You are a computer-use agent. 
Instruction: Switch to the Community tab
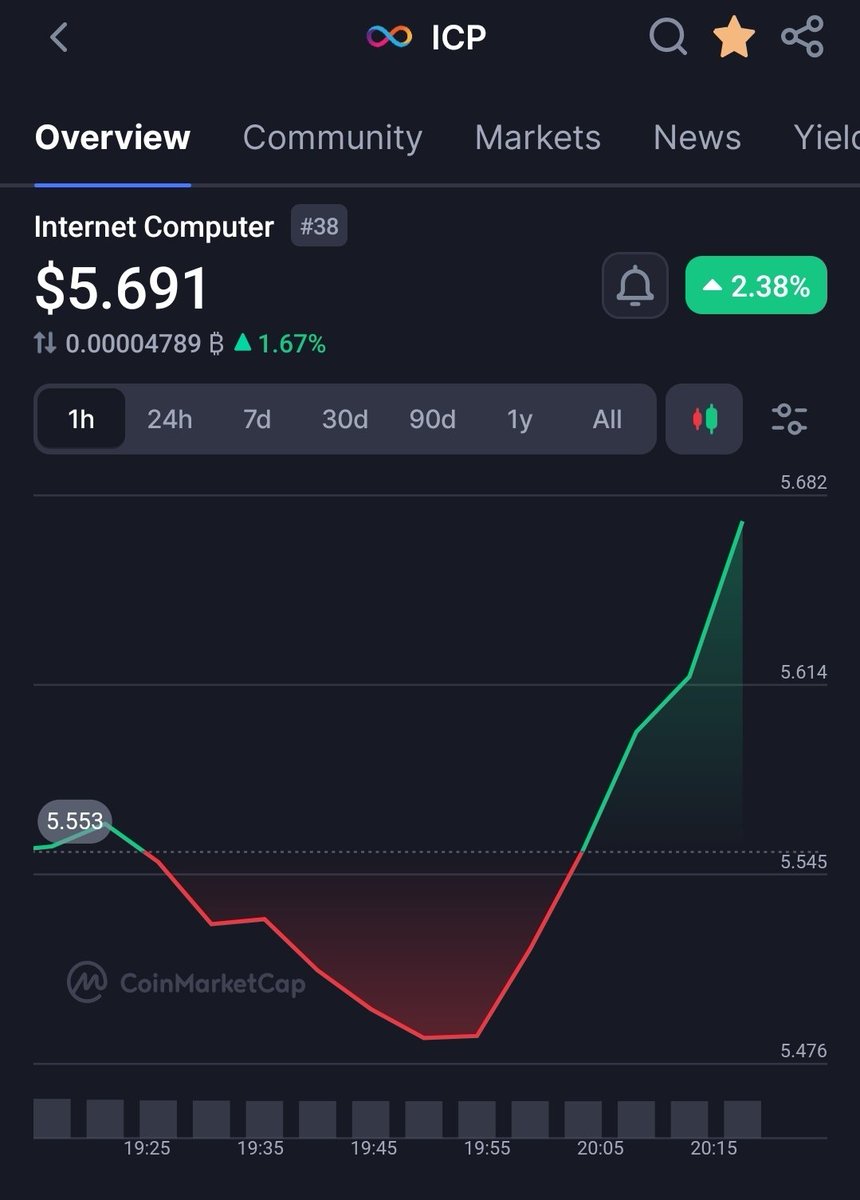coord(332,138)
